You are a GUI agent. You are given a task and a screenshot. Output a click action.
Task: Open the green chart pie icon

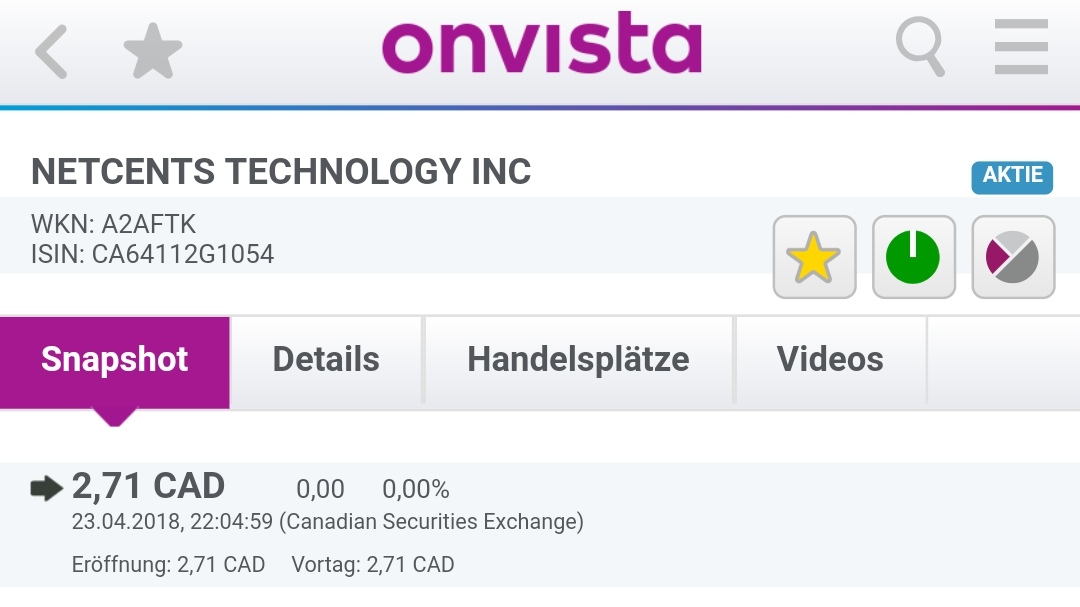tap(913, 257)
